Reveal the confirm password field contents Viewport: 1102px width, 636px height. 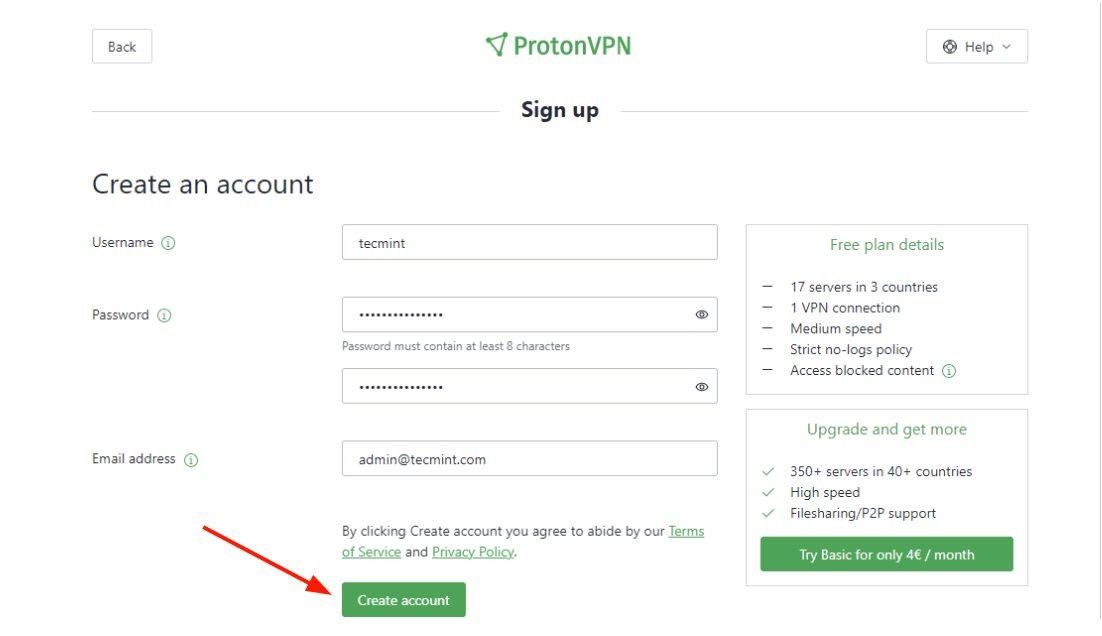tap(702, 387)
